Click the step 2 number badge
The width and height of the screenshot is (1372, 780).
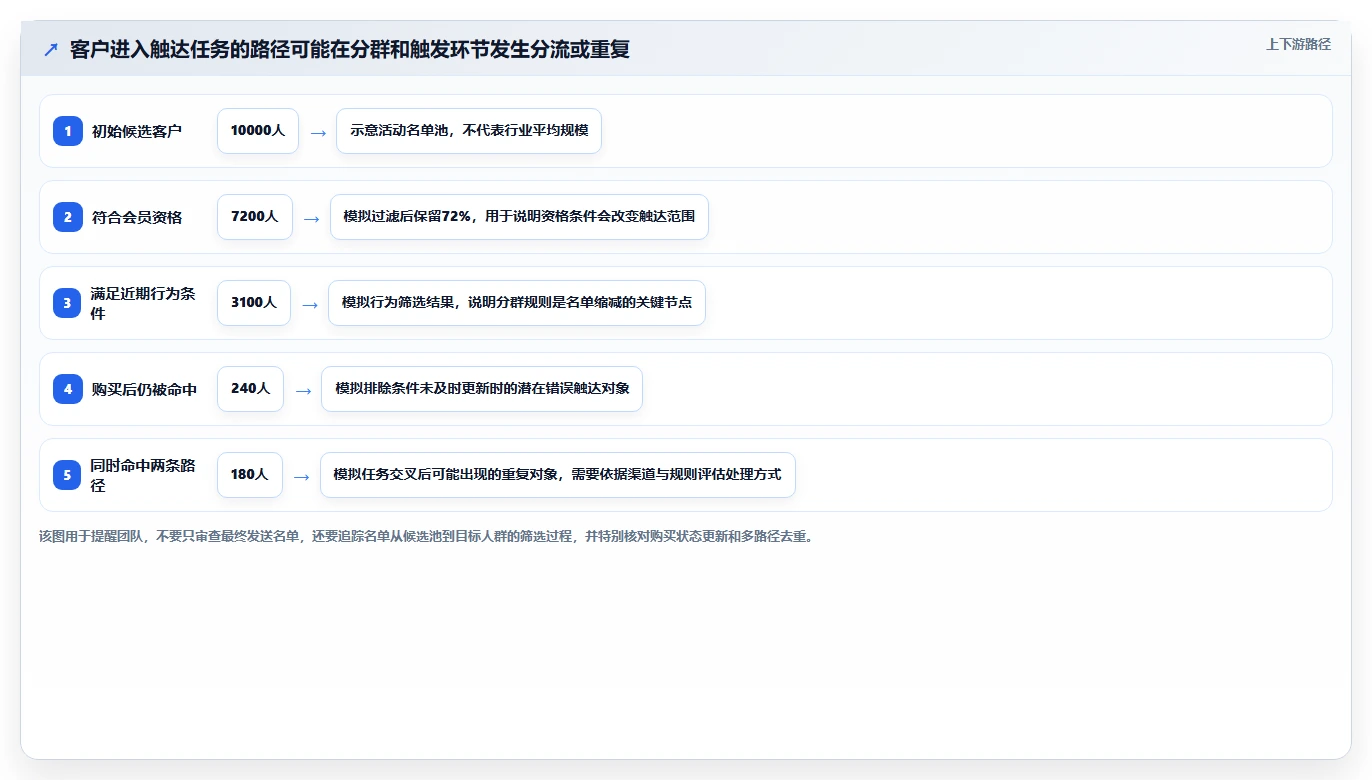click(68, 217)
